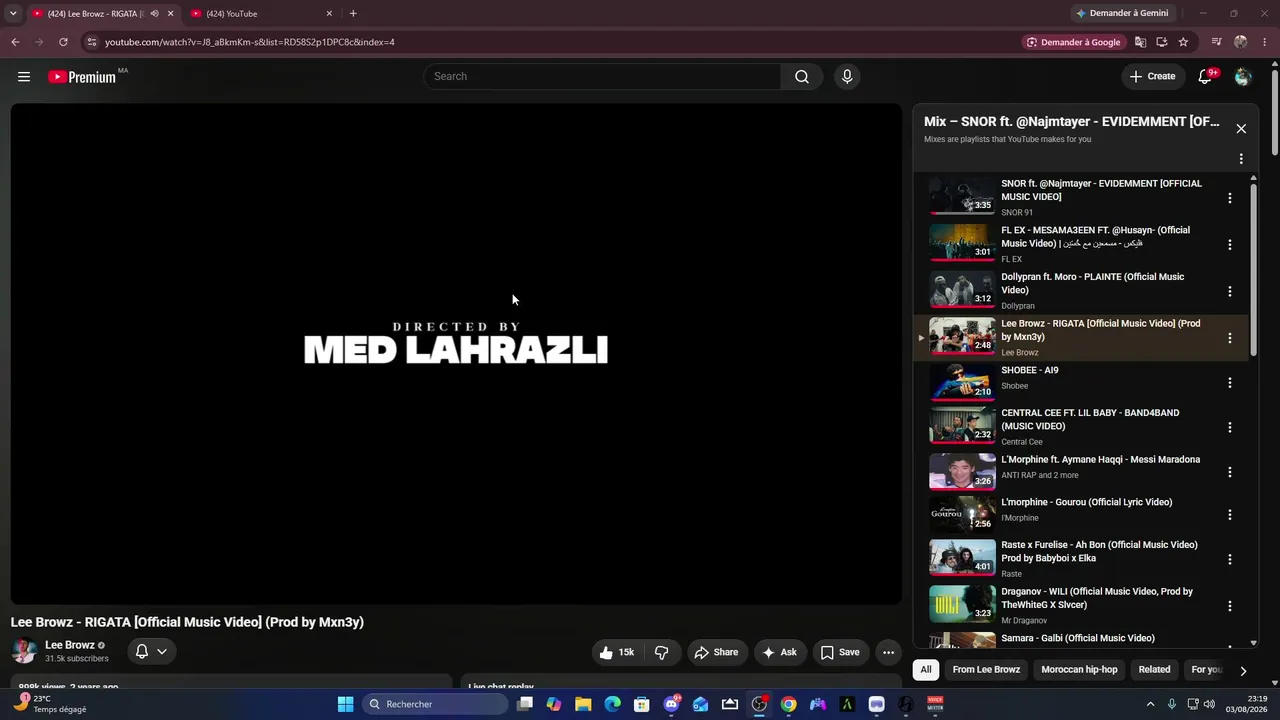Select the Related filter chip

click(1154, 670)
